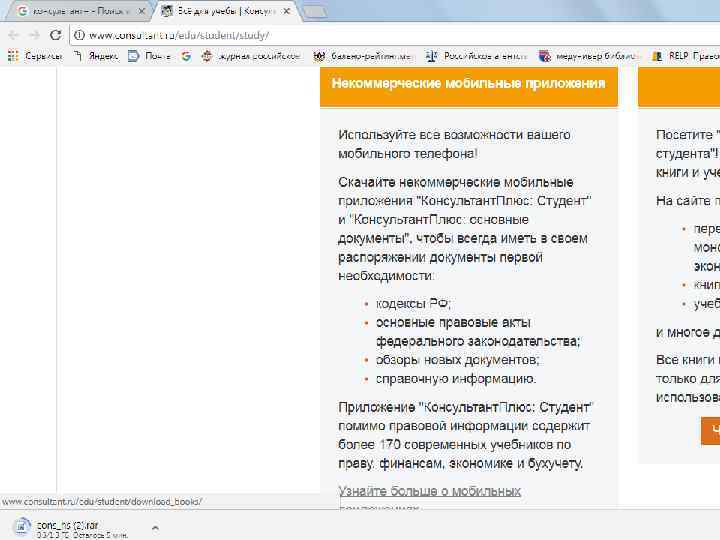The height and width of the screenshot is (540, 720).
Task: Close the Google search tab
Action: point(142,11)
